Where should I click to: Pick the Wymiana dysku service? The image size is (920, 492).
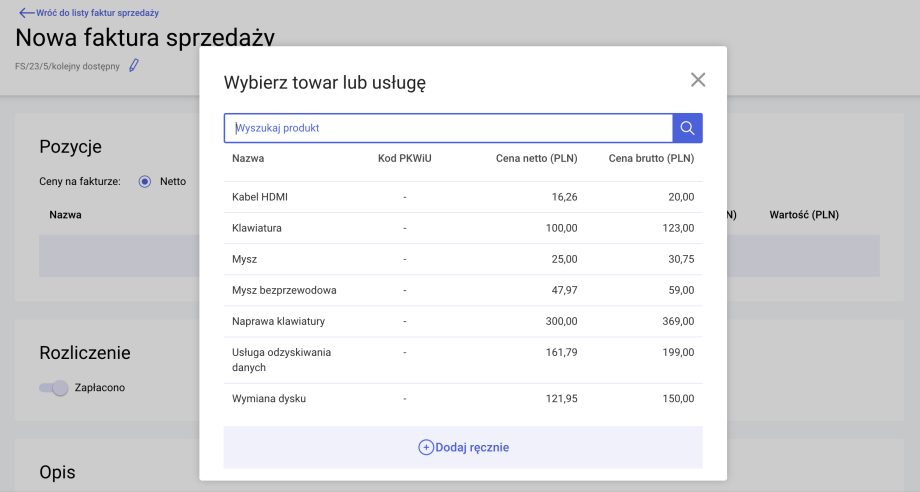(269, 398)
